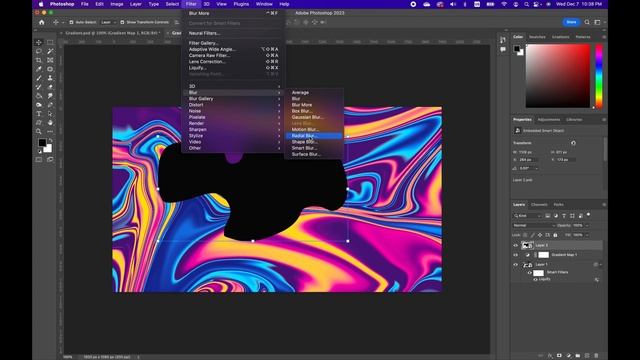Expand the Stylize submenu
The width and height of the screenshot is (640, 360).
tap(233, 136)
